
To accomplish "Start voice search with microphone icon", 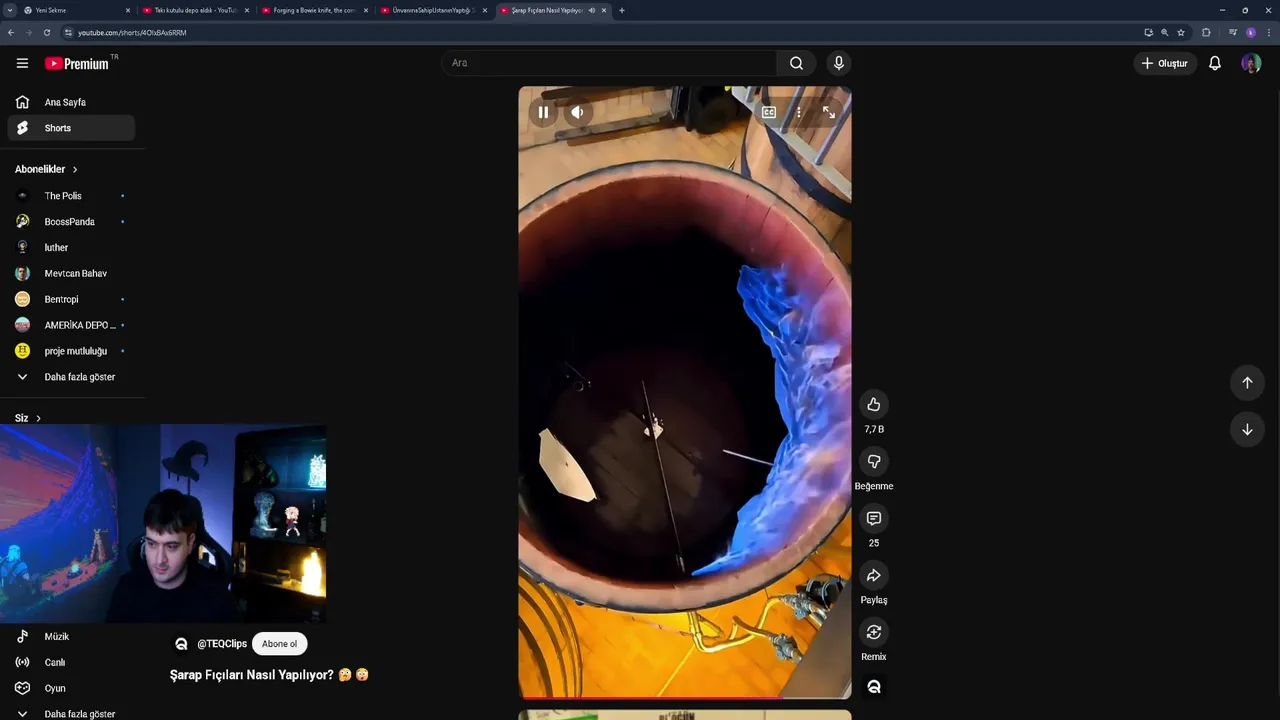I will [839, 63].
